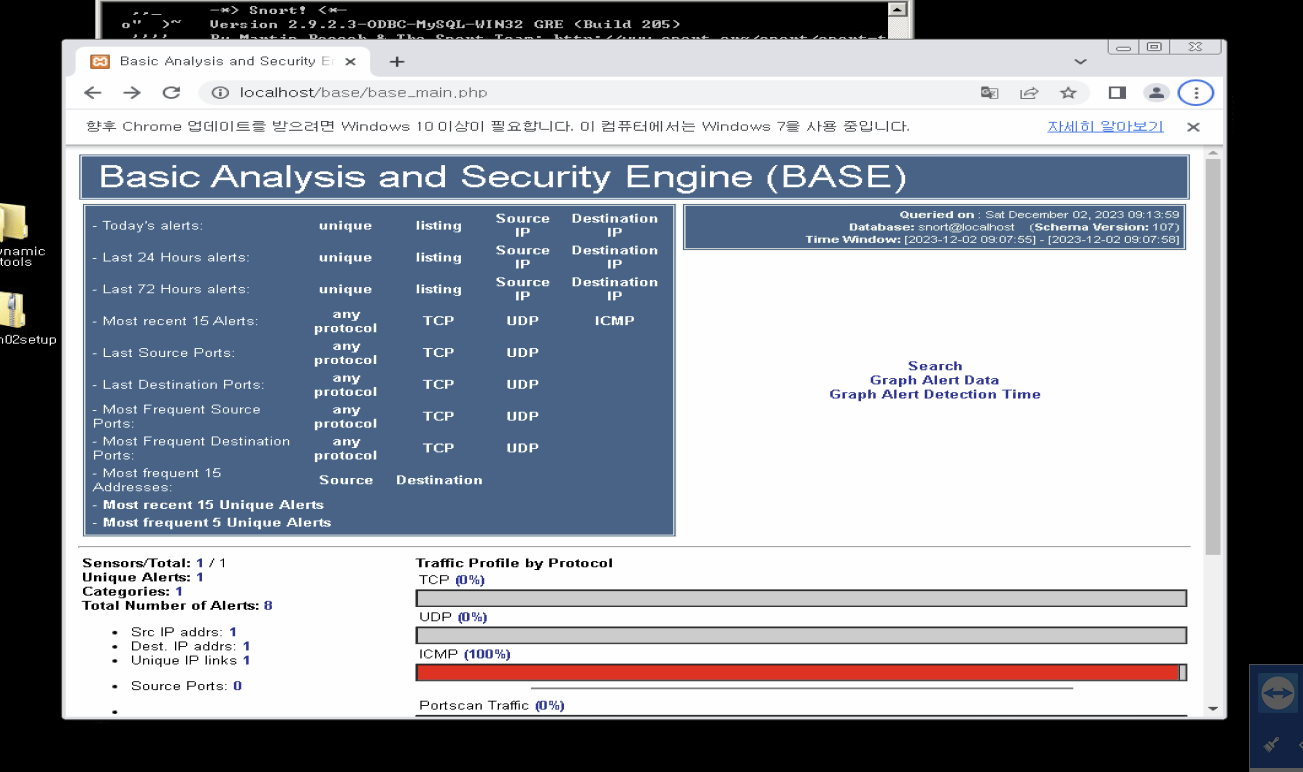
Task: Go forward in Chrome browser
Action: click(x=132, y=93)
